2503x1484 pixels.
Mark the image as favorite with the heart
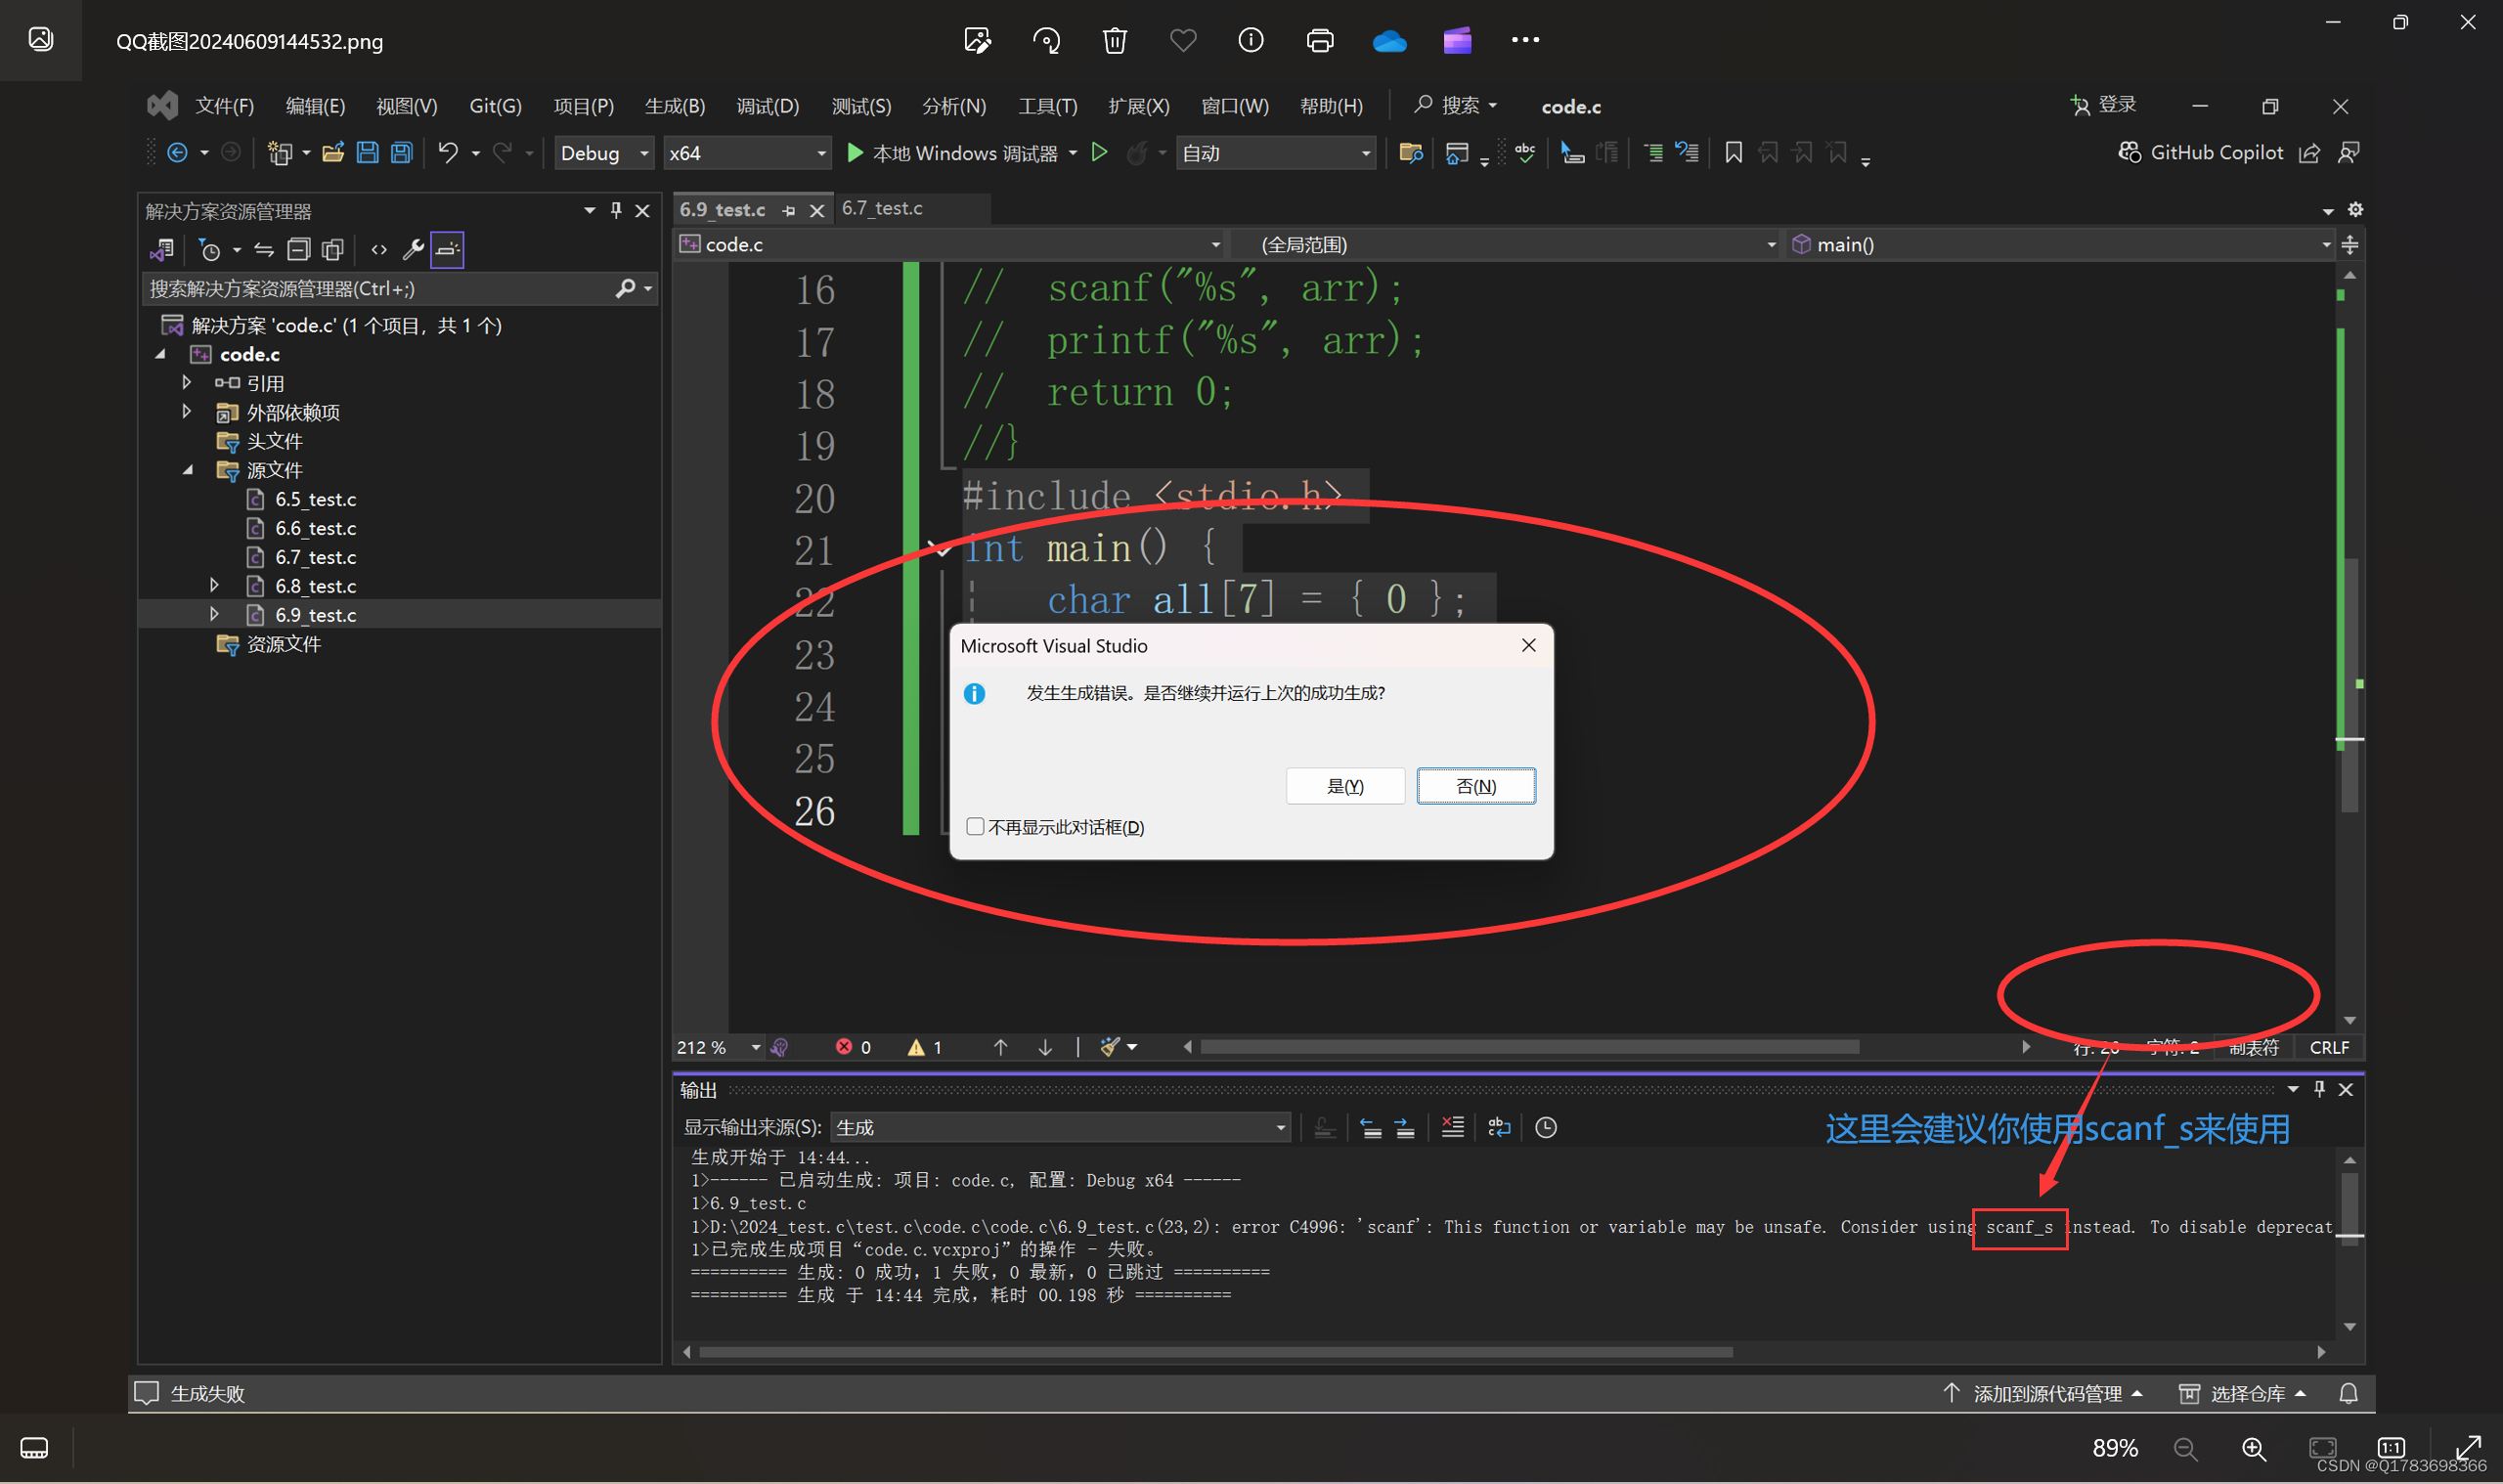pyautogui.click(x=1183, y=40)
